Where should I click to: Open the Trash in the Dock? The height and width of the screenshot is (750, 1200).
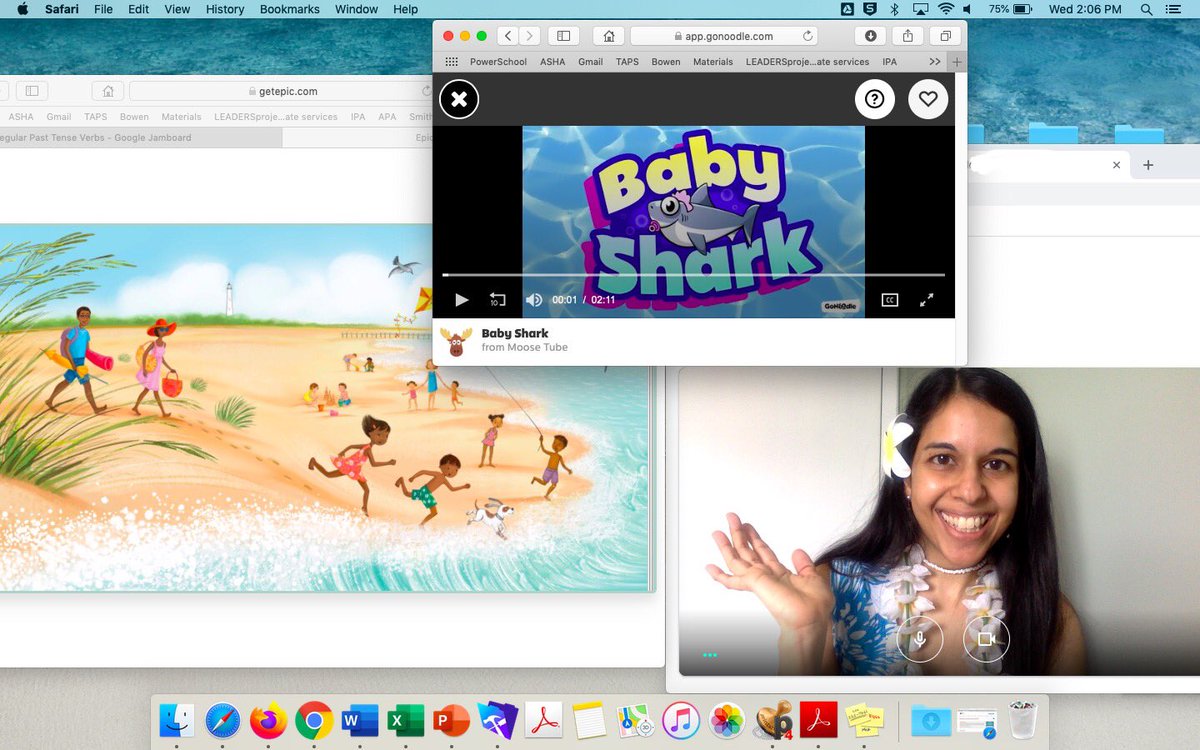(x=1022, y=720)
